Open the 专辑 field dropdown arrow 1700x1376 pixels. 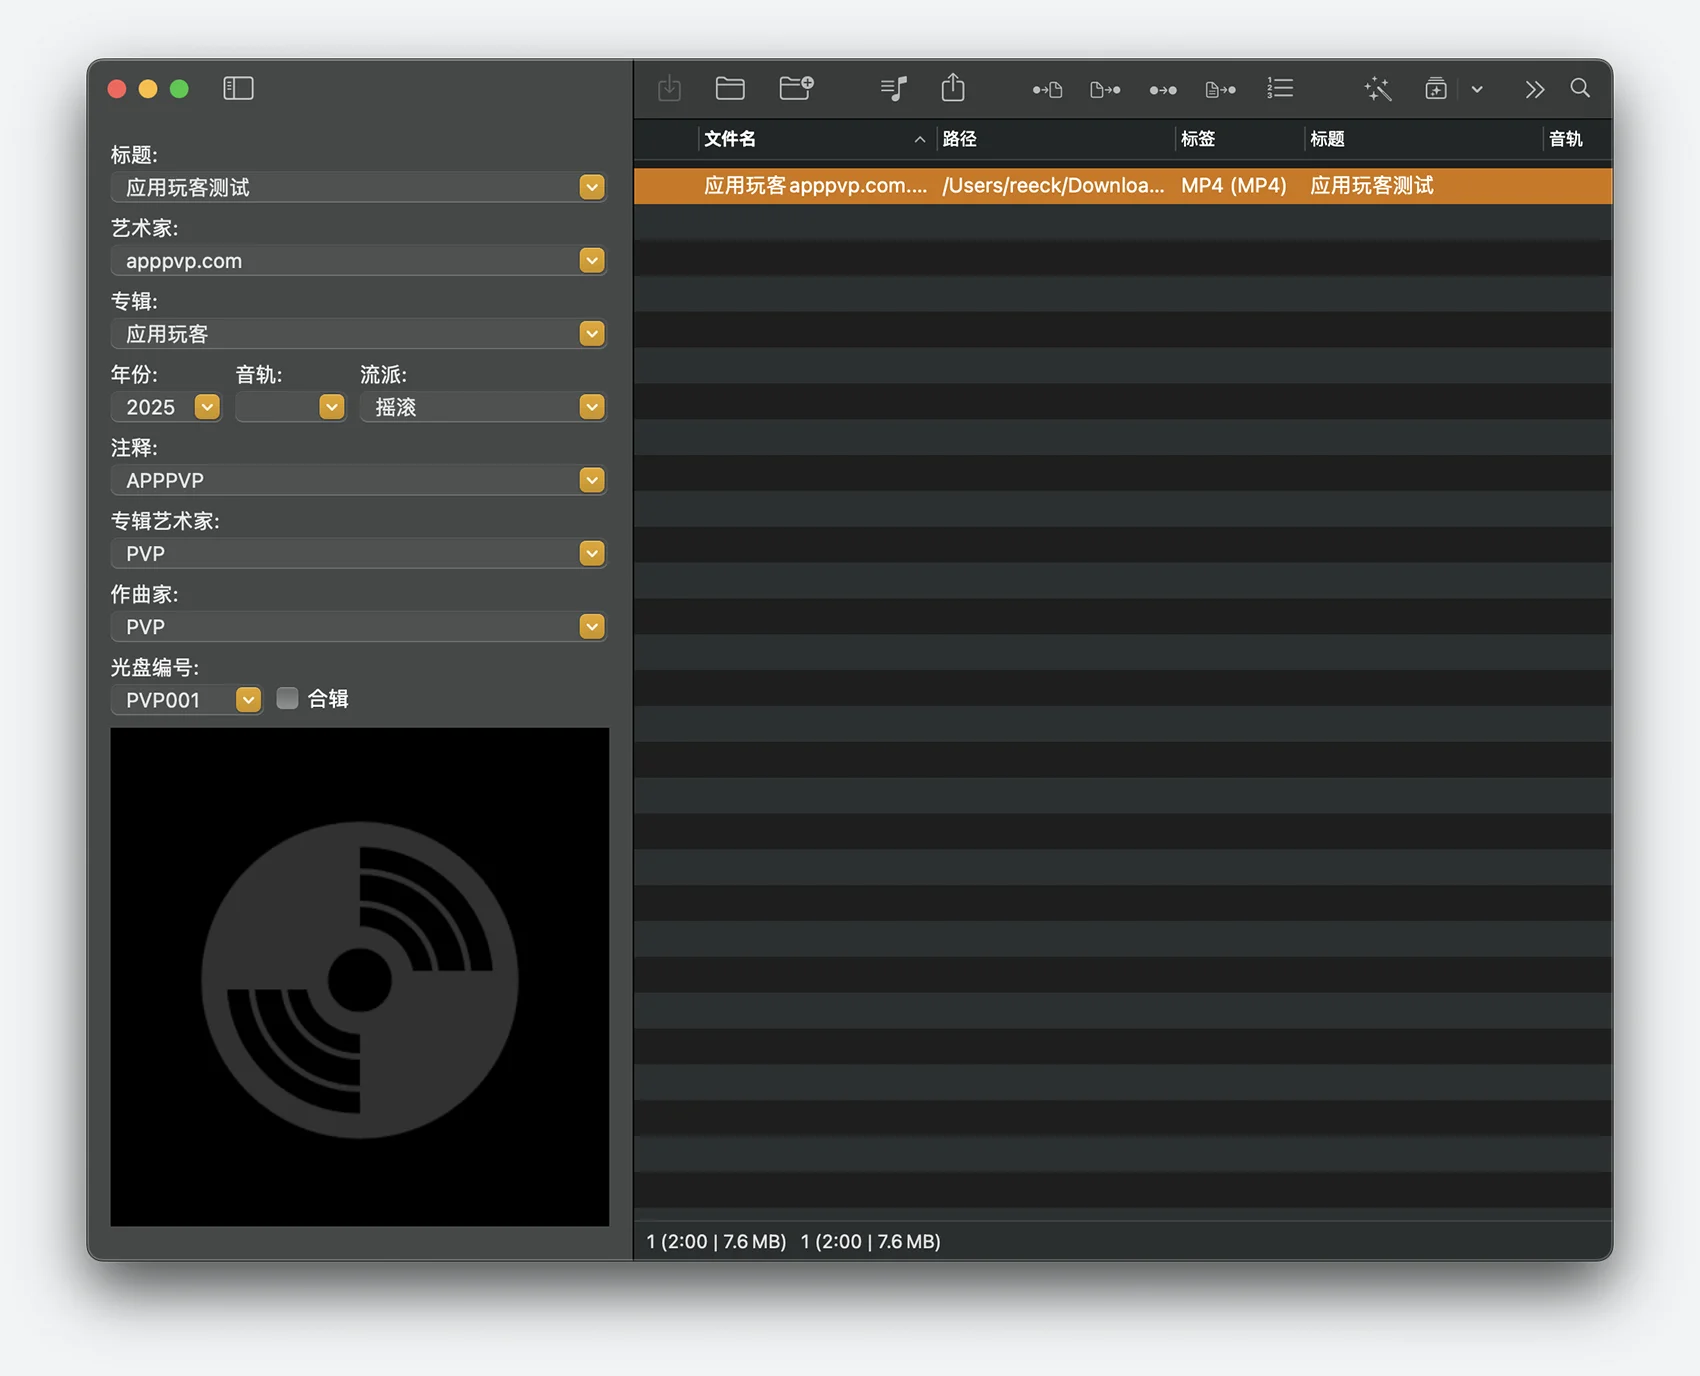coord(592,334)
